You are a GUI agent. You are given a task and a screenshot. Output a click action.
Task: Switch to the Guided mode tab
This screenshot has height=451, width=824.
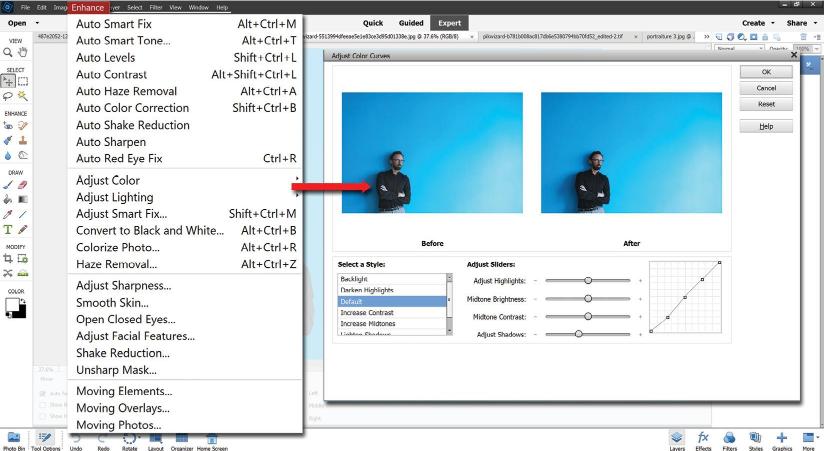pos(411,23)
